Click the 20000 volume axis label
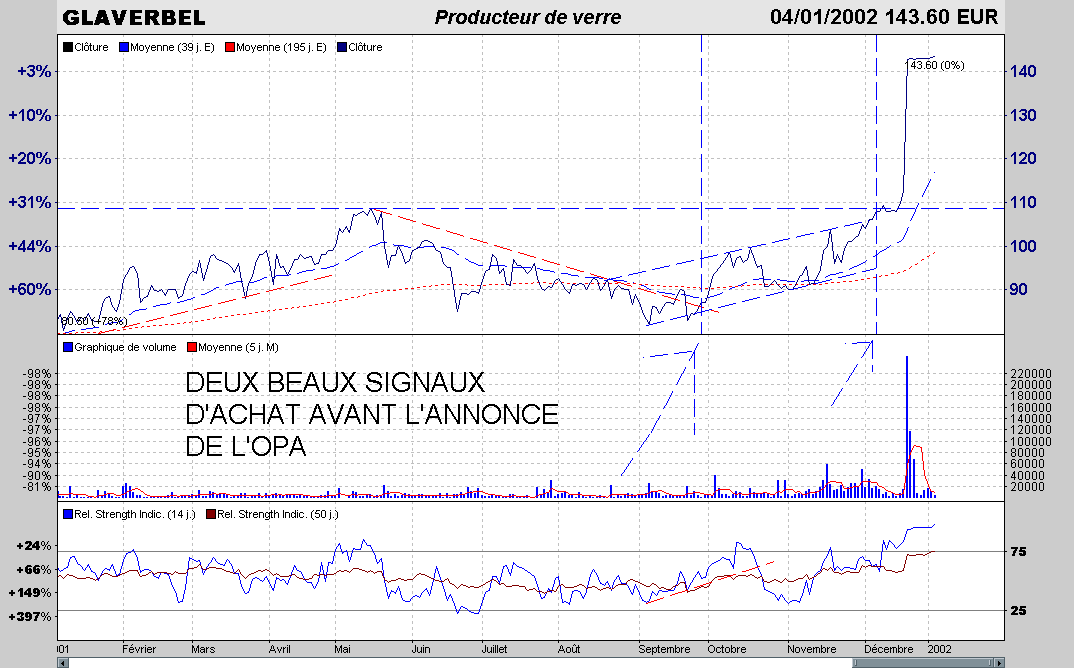 [1028, 487]
